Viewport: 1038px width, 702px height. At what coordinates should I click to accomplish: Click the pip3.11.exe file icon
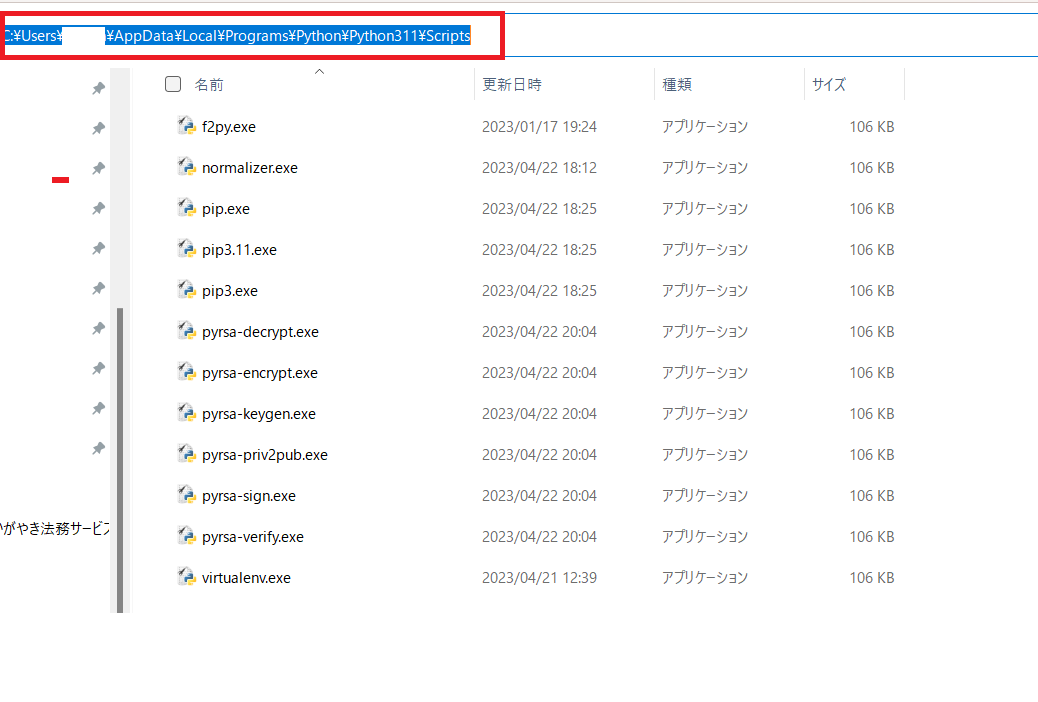click(x=187, y=249)
